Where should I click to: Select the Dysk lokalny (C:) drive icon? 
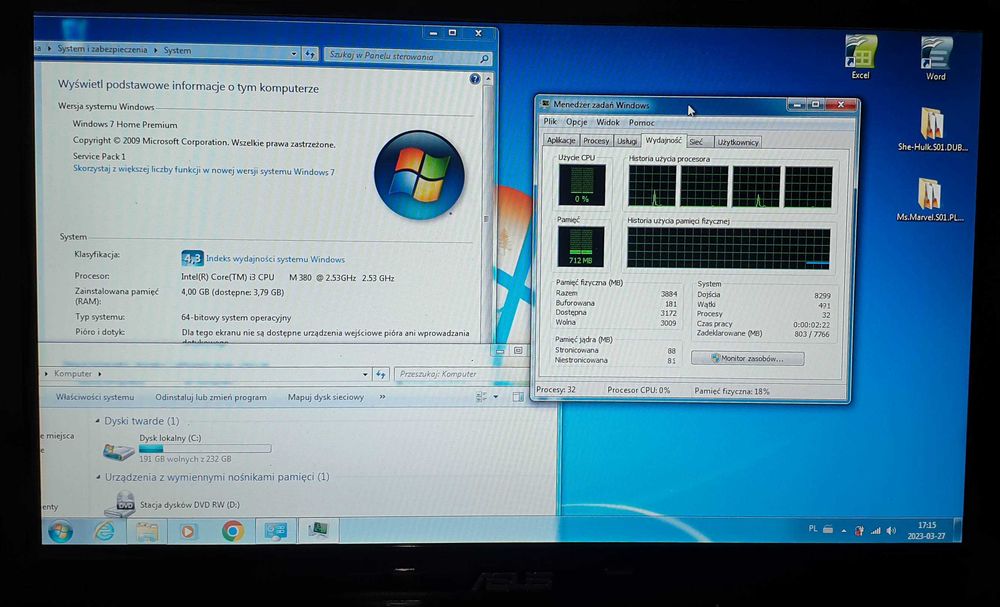(119, 451)
